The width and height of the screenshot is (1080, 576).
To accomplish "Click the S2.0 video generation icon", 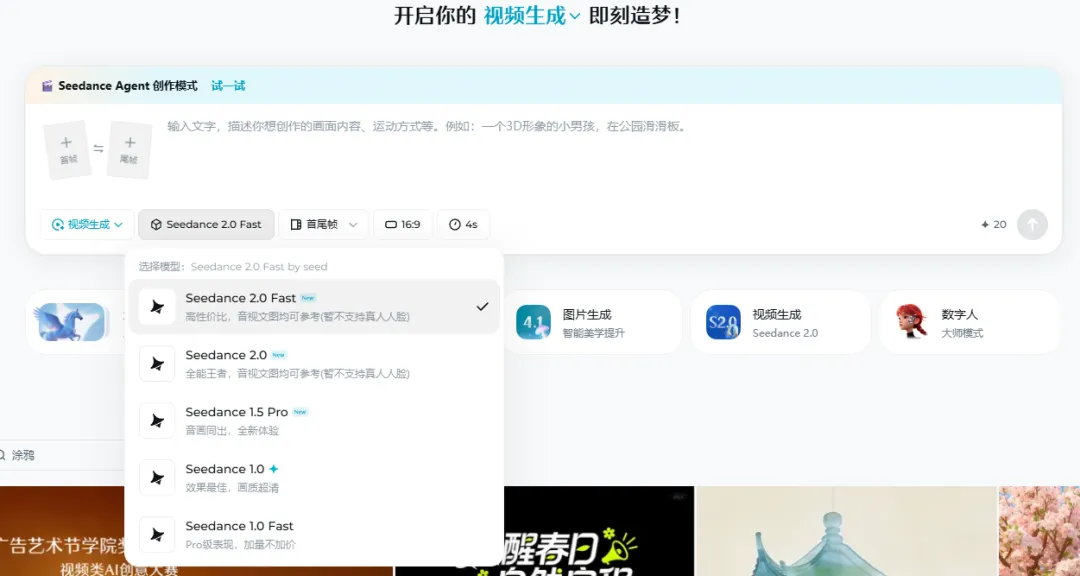I will pos(723,322).
